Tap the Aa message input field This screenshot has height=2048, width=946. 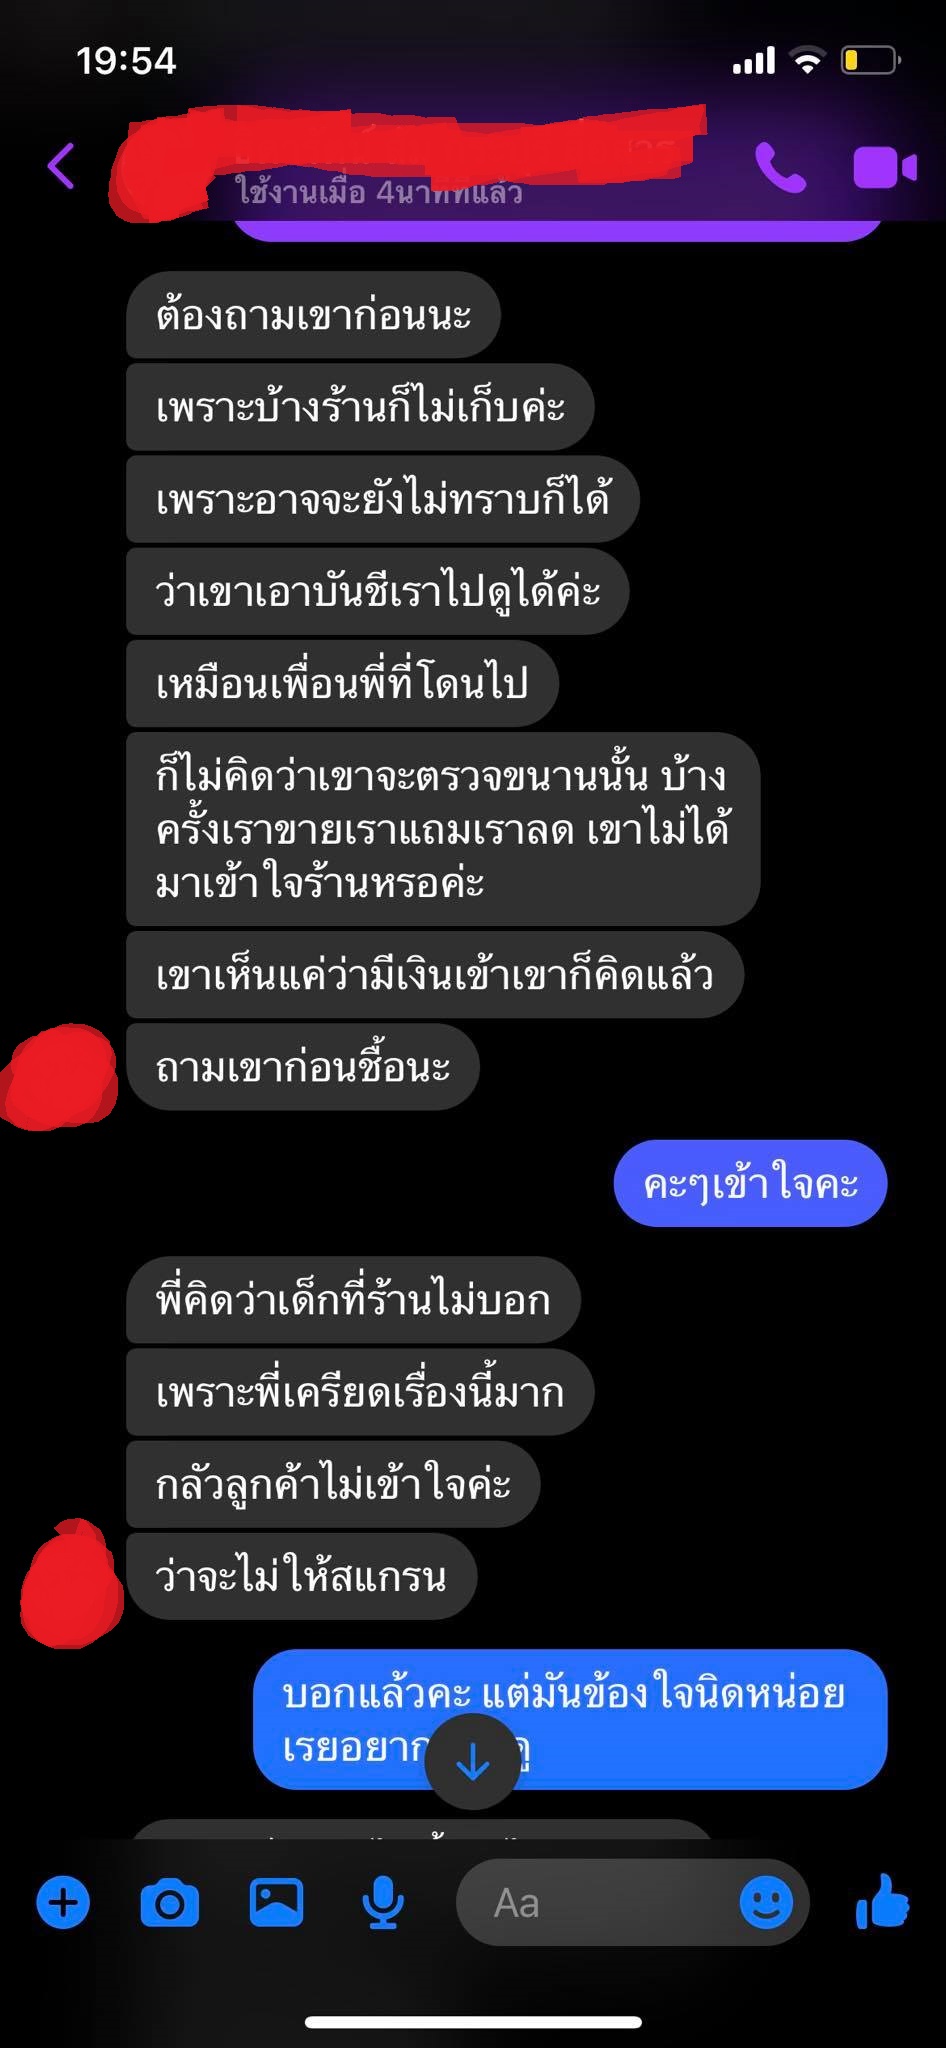[632, 1902]
